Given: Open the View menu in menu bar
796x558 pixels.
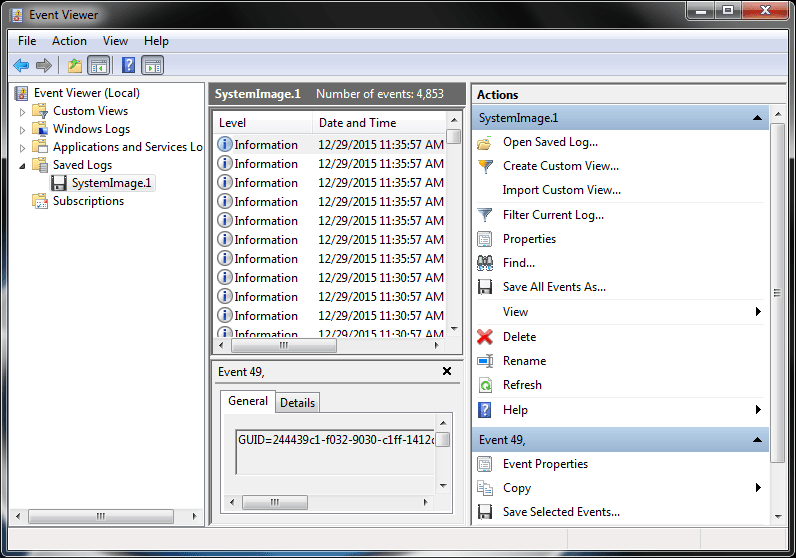Looking at the screenshot, I should tap(115, 41).
